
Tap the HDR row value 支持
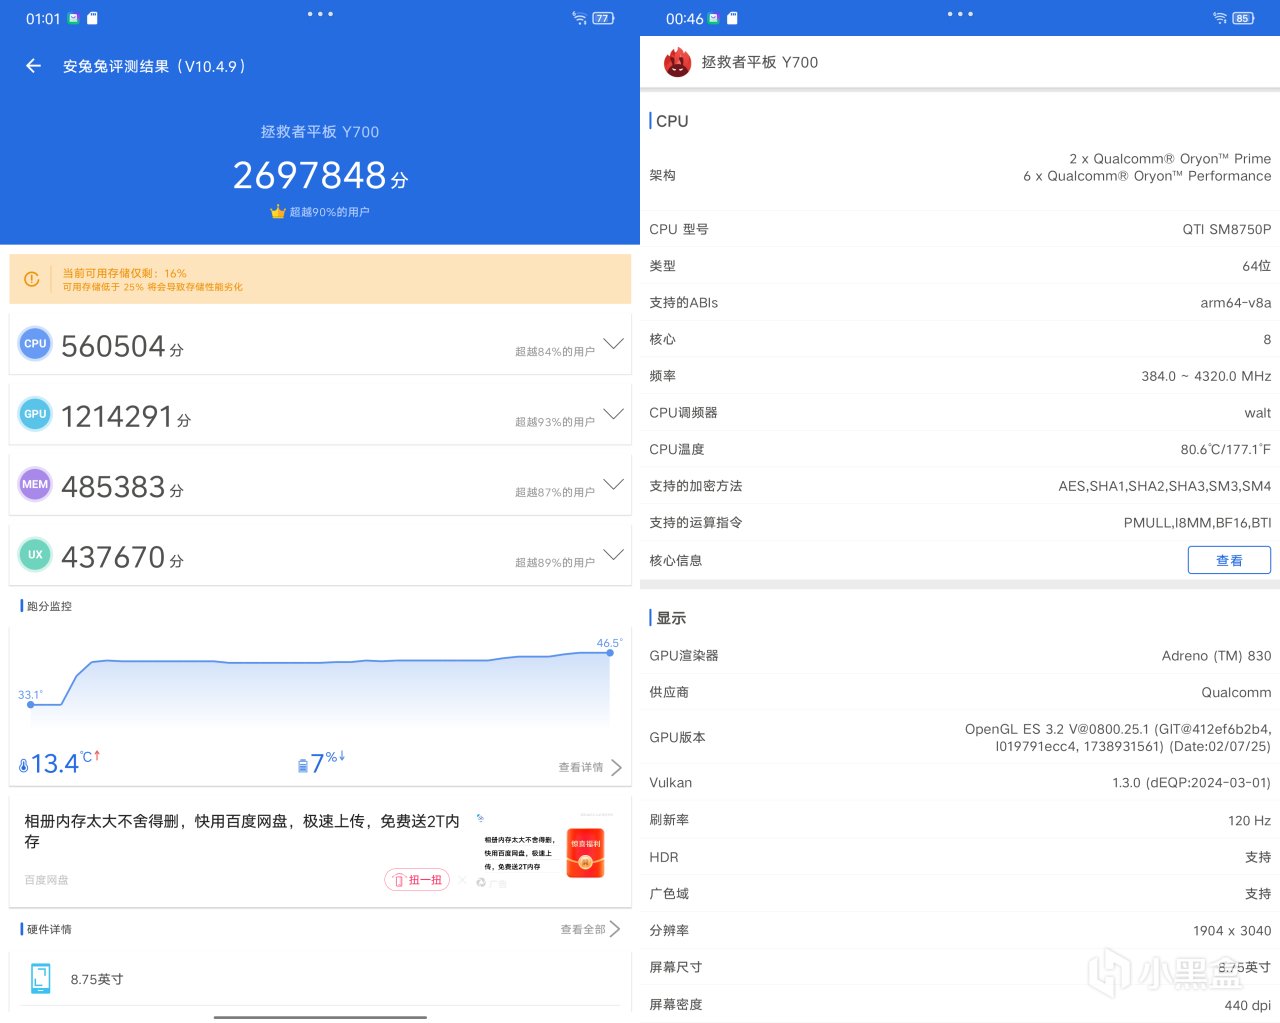tap(1258, 857)
